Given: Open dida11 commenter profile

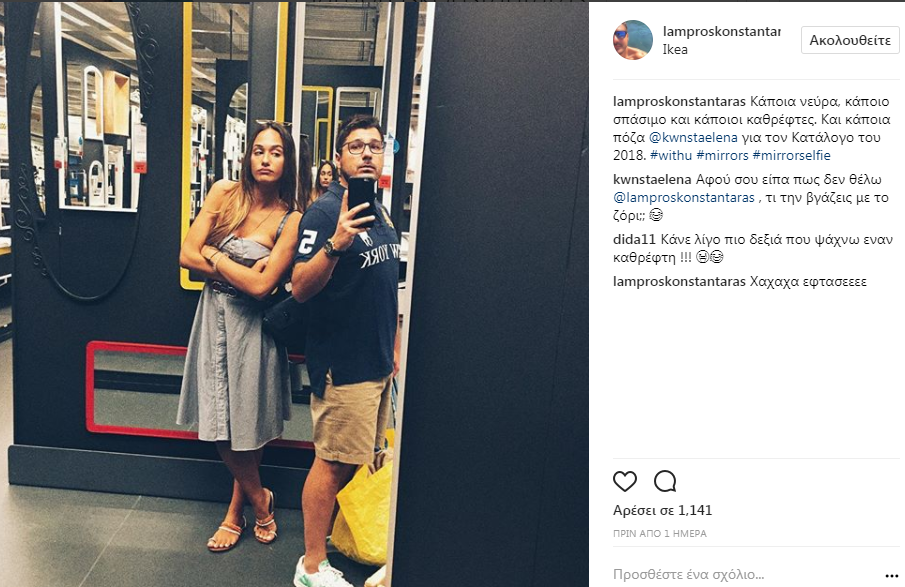Looking at the screenshot, I should 634,240.
